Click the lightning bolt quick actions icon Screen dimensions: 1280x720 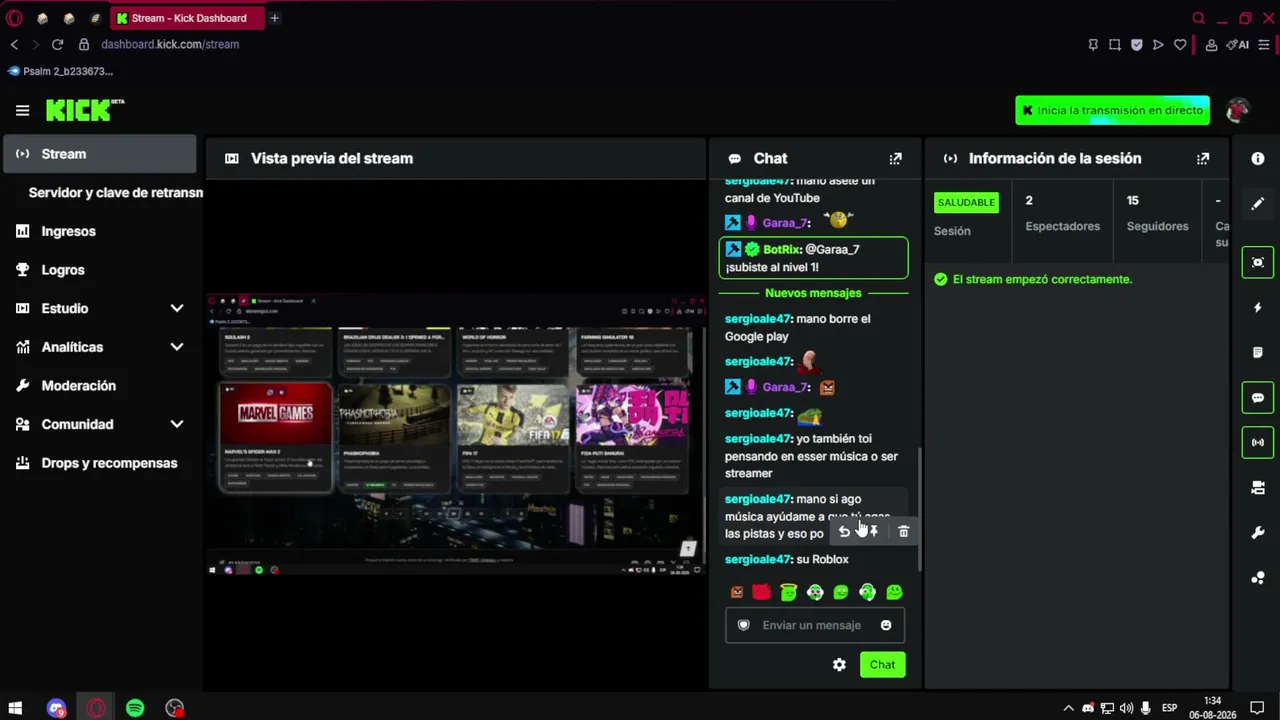(x=1258, y=308)
